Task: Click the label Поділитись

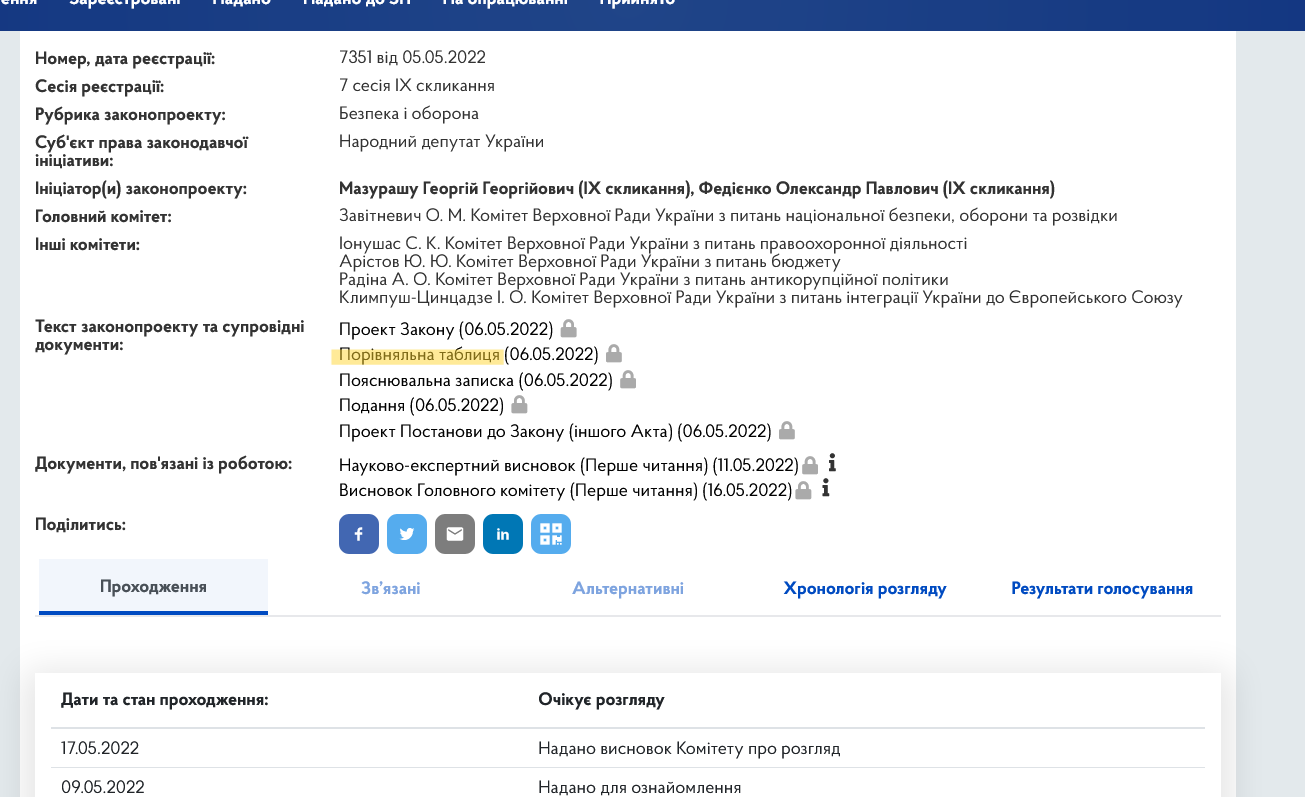Action: click(x=80, y=524)
